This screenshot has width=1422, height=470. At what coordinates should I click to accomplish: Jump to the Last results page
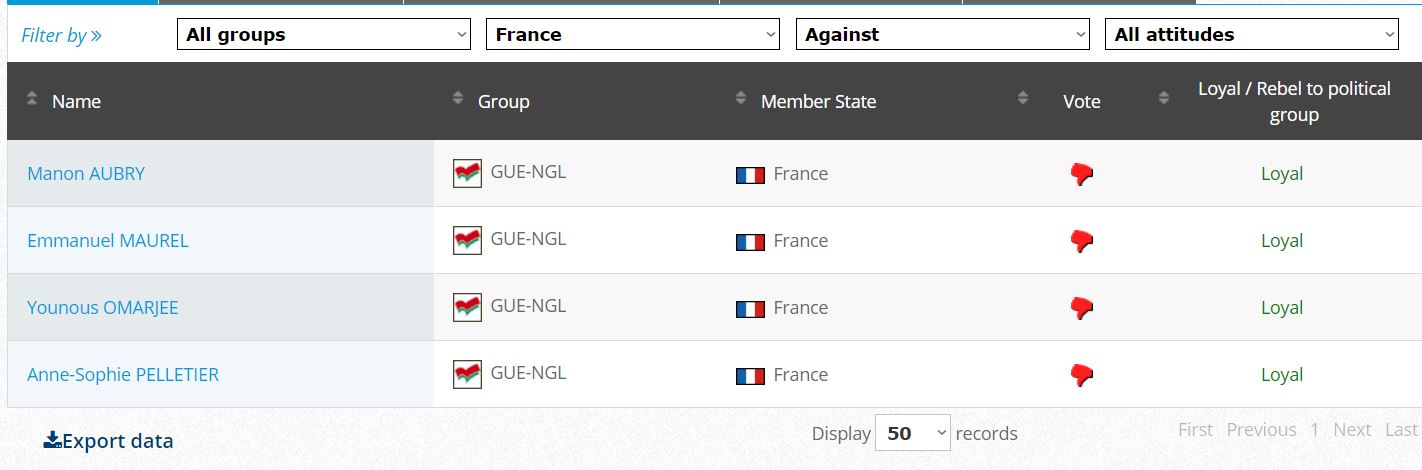[1401, 430]
